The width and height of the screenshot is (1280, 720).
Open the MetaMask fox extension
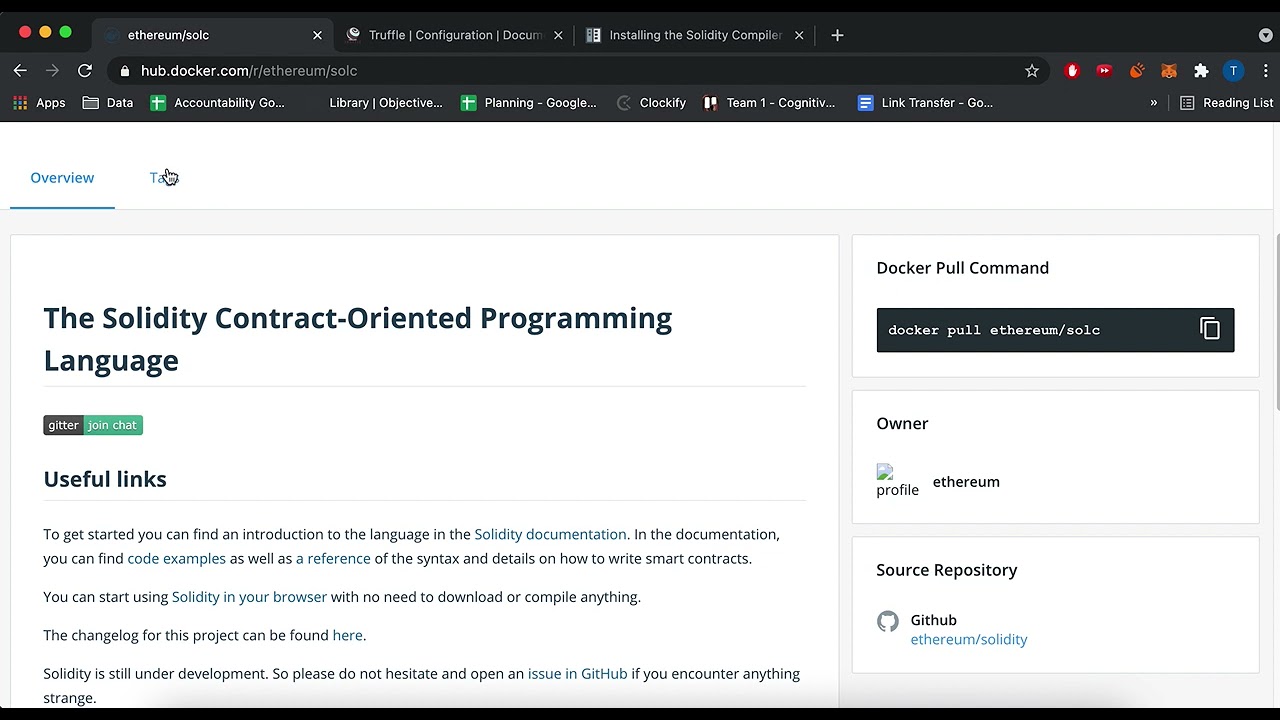(x=1169, y=71)
